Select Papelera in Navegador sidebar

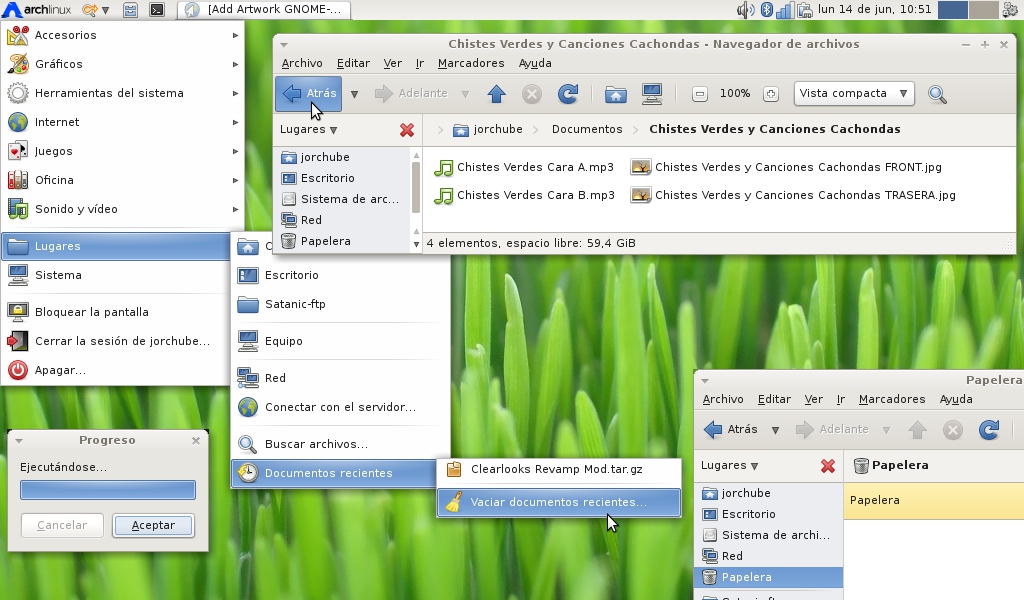[x=343, y=242]
